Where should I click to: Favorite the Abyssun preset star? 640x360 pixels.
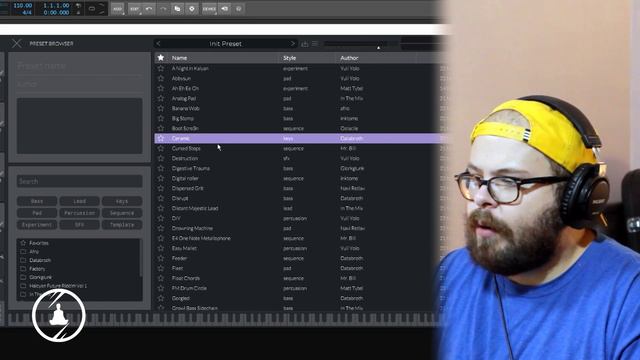161,78
